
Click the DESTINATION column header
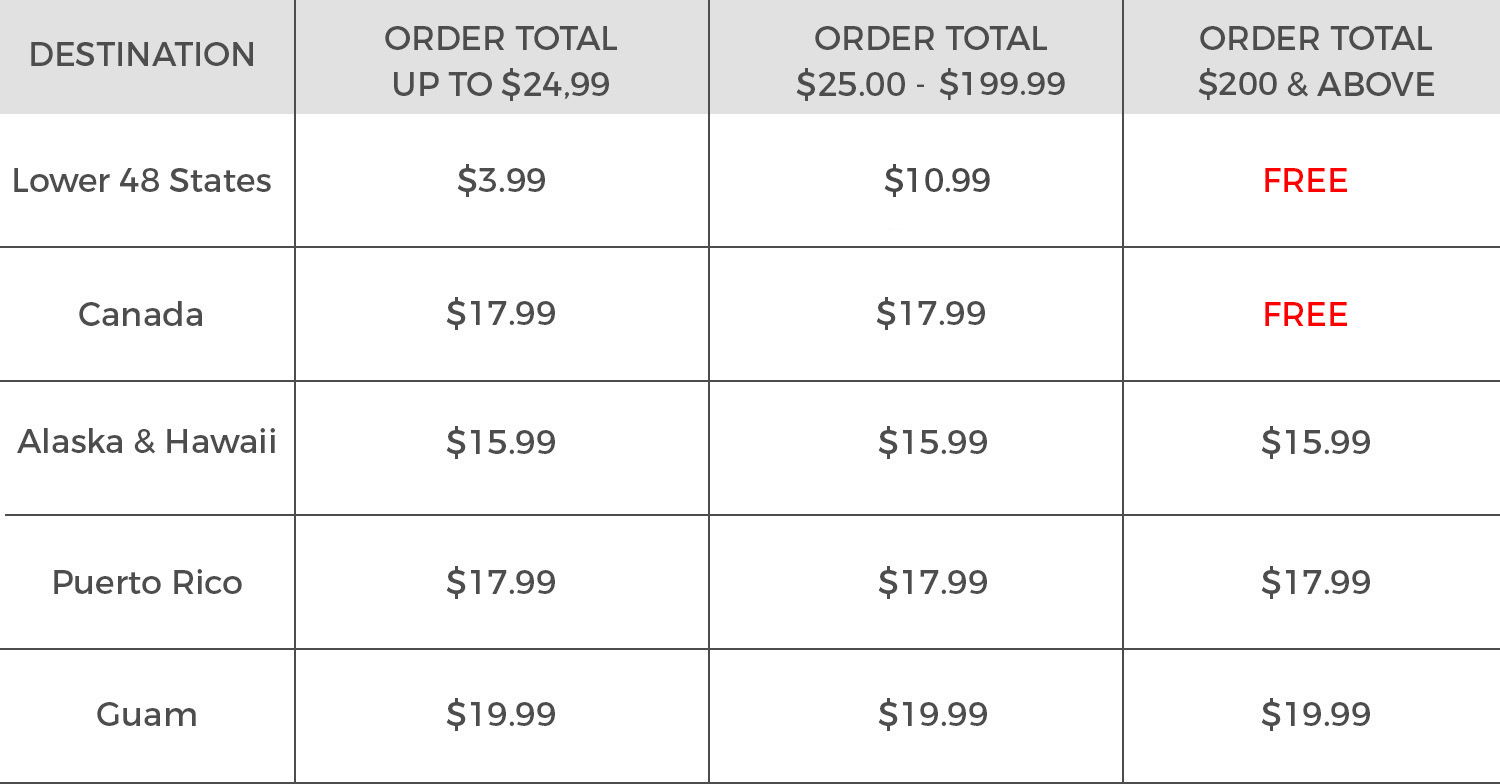point(142,54)
